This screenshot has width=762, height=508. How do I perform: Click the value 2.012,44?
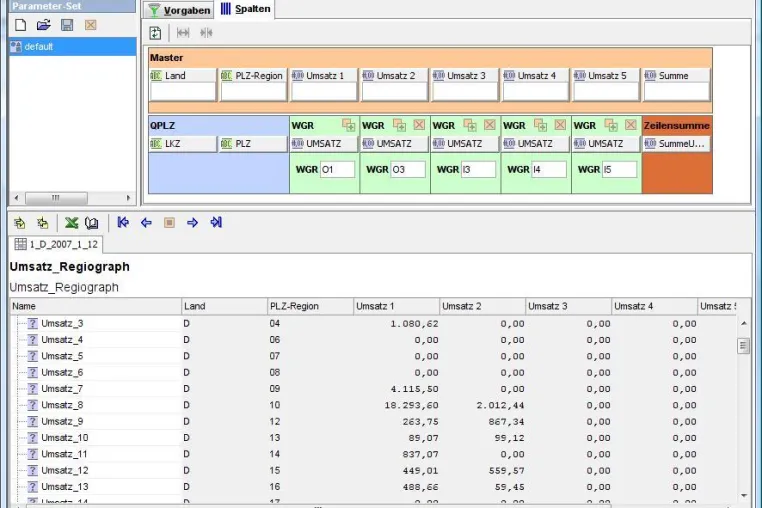[x=500, y=405]
